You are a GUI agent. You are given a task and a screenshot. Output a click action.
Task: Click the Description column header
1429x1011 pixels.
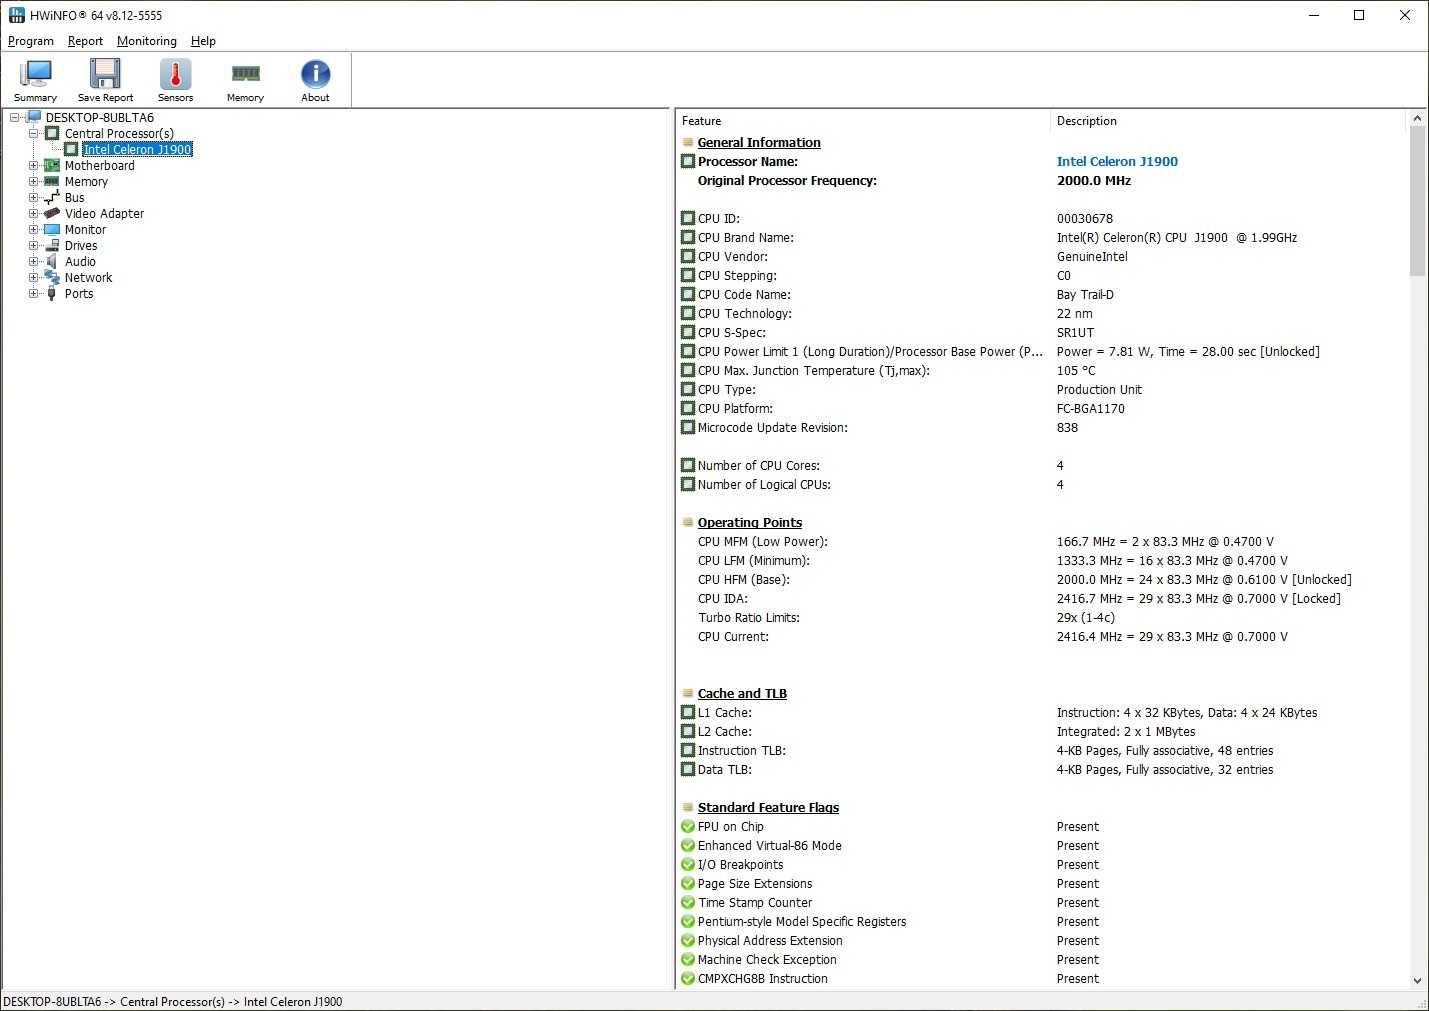point(1228,121)
